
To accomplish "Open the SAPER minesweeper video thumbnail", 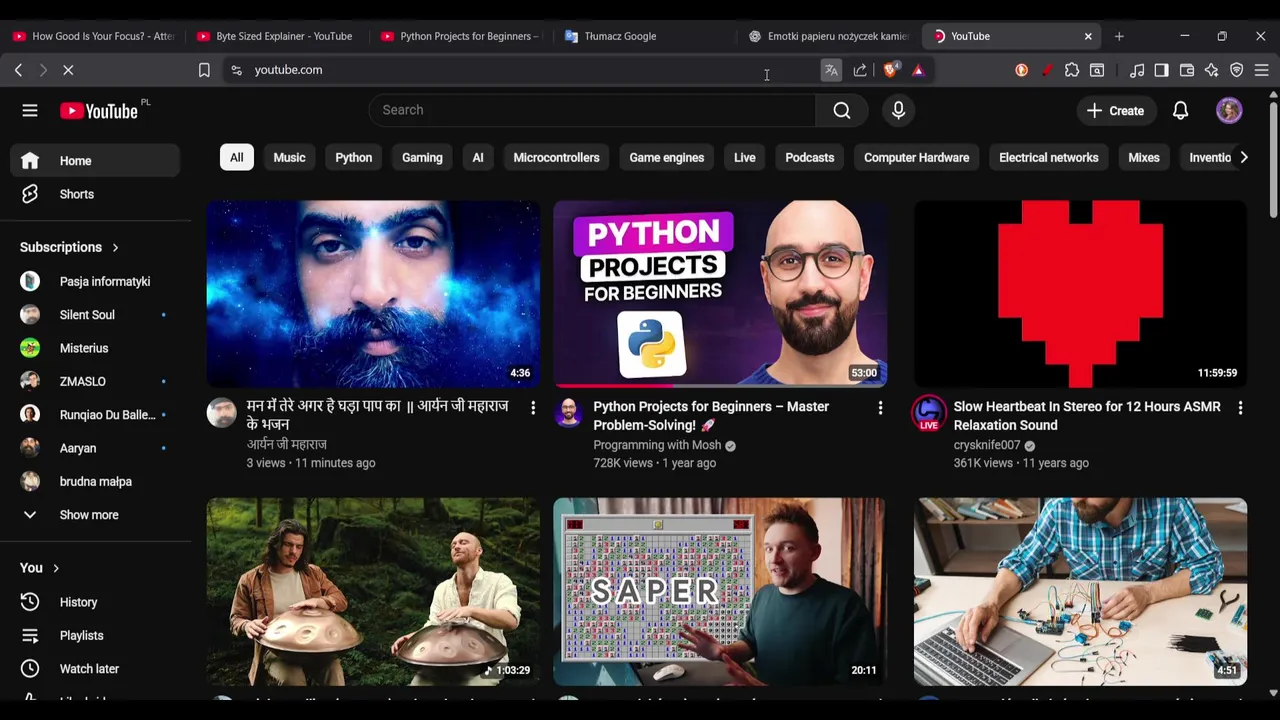I will 720,591.
